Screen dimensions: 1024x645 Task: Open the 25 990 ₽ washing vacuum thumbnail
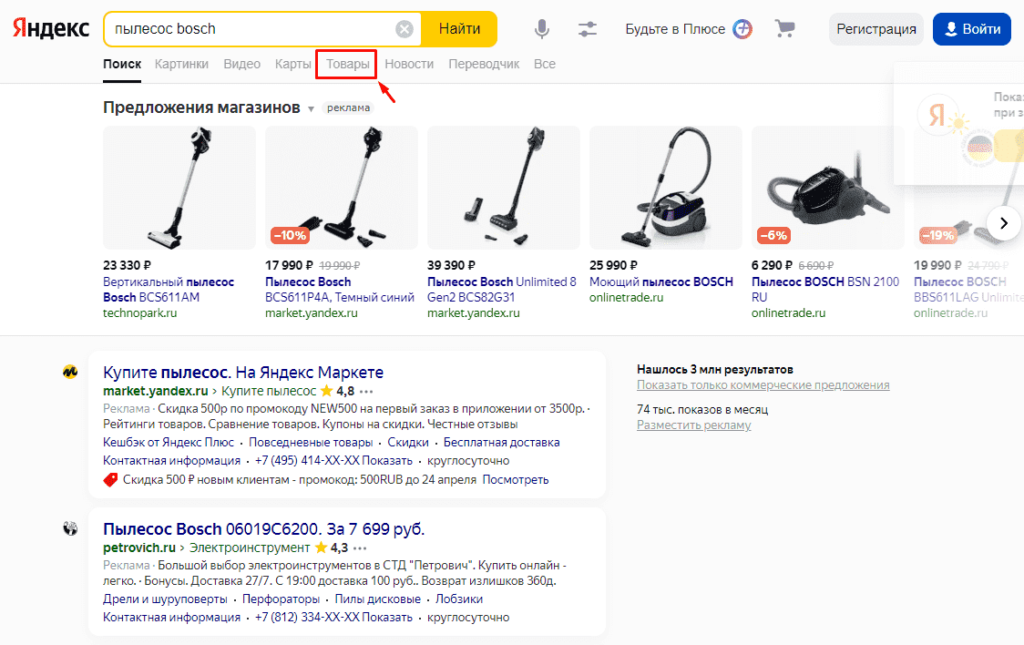pos(665,187)
